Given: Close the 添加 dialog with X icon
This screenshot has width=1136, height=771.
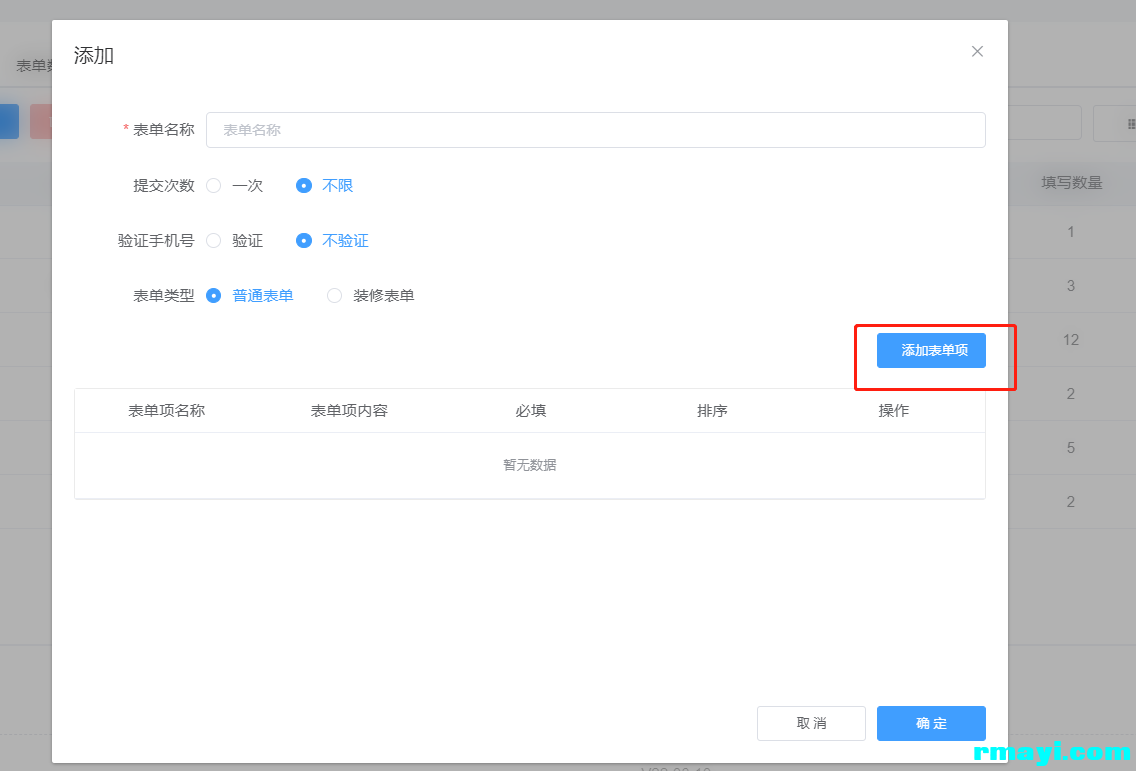Looking at the screenshot, I should click(977, 51).
